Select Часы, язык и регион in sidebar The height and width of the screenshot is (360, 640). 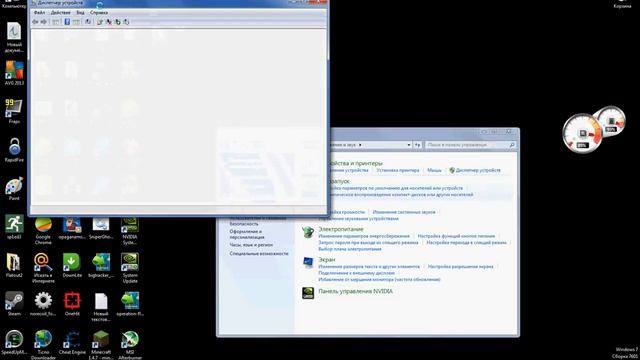click(251, 245)
